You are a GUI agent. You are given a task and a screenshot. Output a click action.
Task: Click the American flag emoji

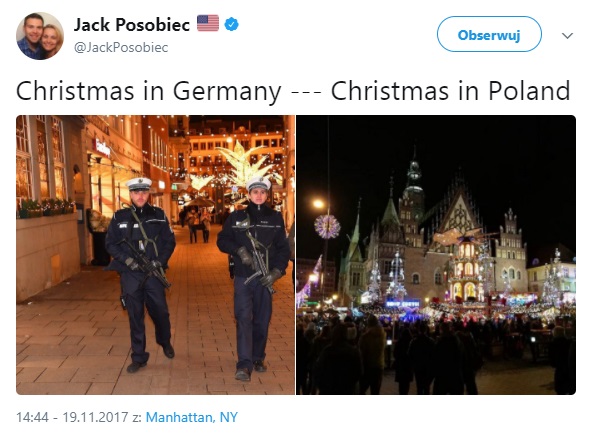208,23
